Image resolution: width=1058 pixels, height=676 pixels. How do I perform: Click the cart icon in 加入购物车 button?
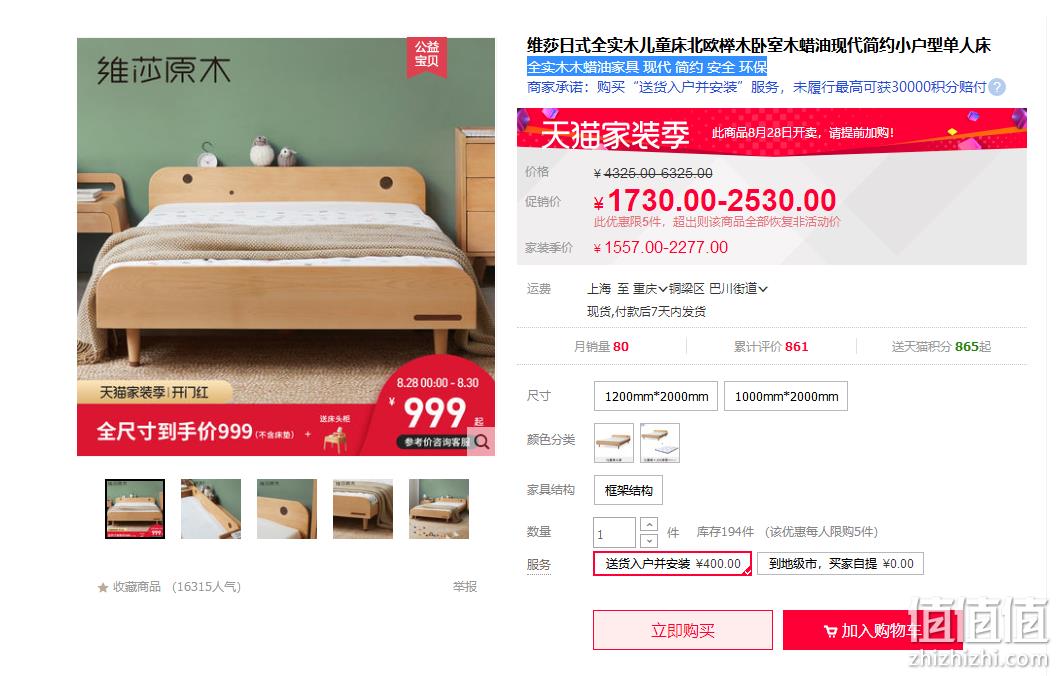831,631
